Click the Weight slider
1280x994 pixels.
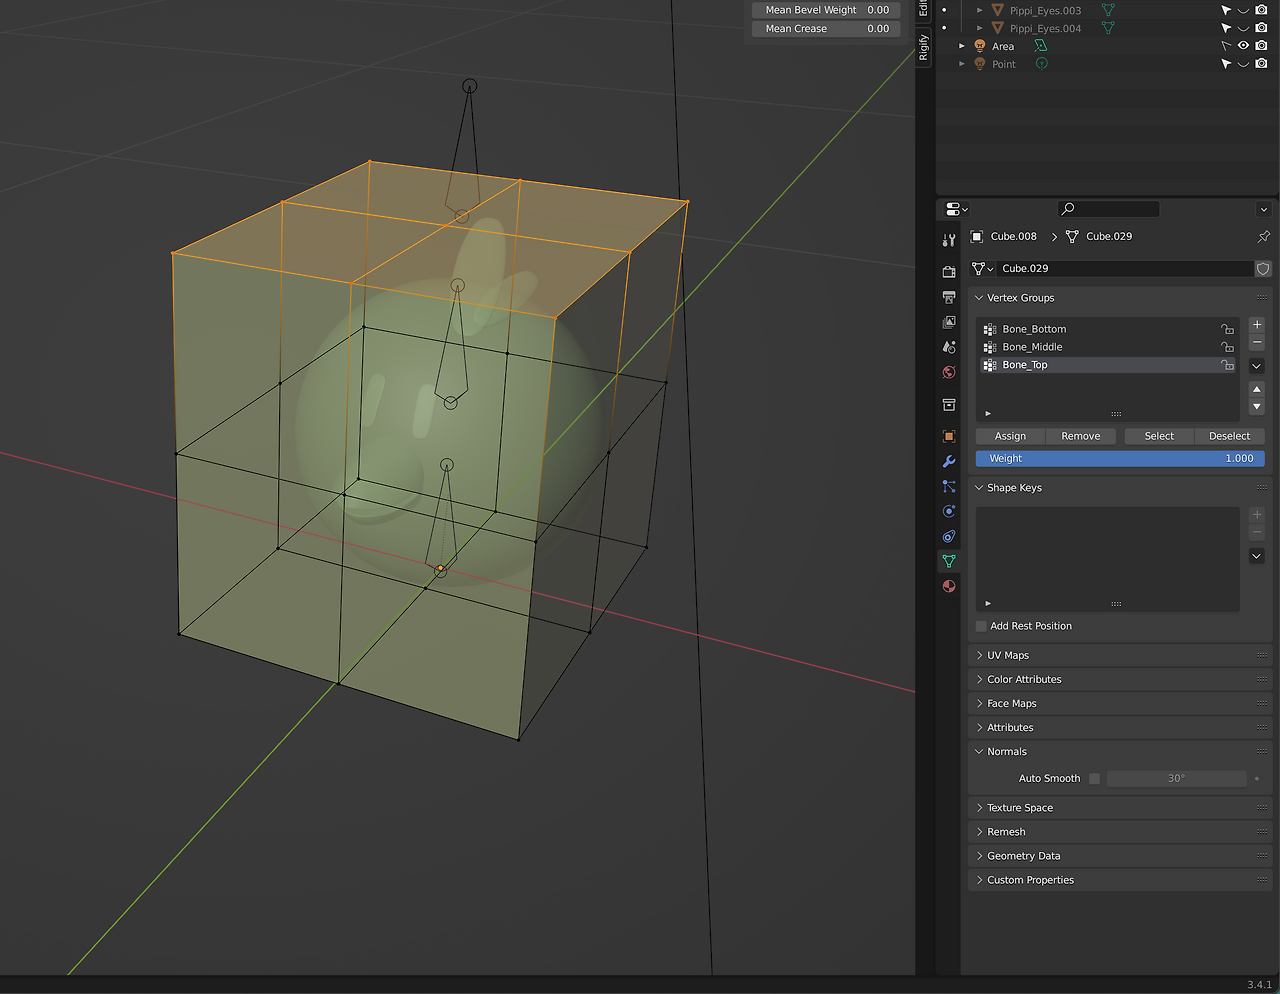[x=1120, y=458]
